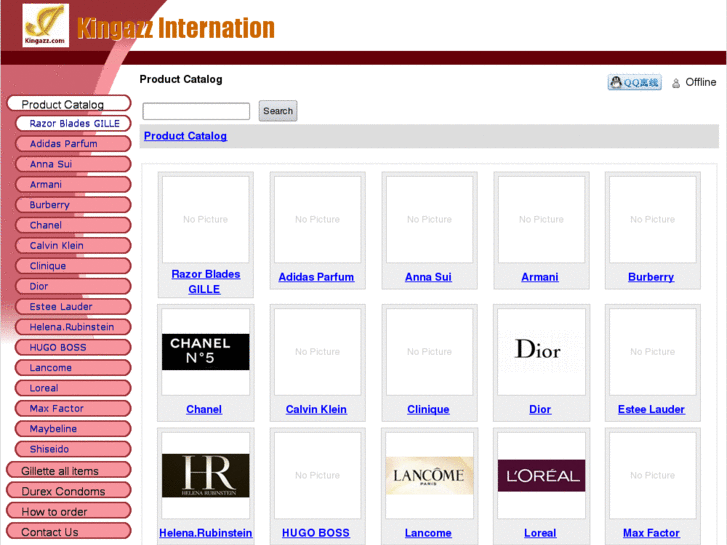Image resolution: width=727 pixels, height=545 pixels.
Task: Select Product Catalog in the sidebar menu
Action: click(x=69, y=103)
